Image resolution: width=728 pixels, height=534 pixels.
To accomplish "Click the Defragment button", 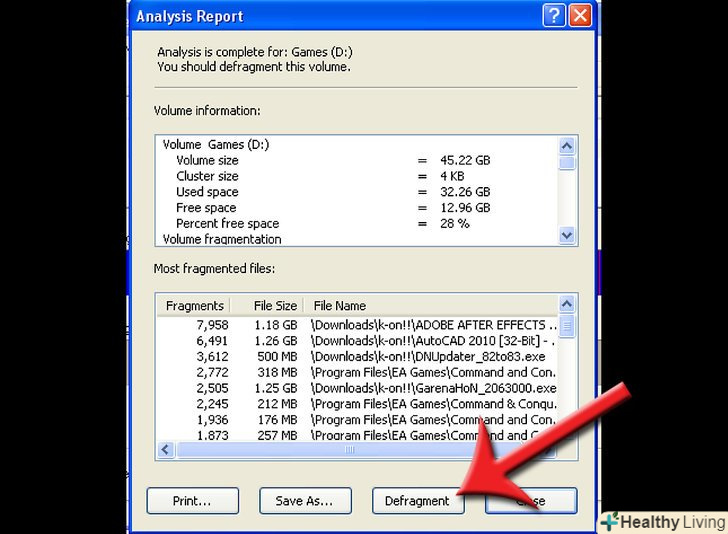I will (x=418, y=501).
